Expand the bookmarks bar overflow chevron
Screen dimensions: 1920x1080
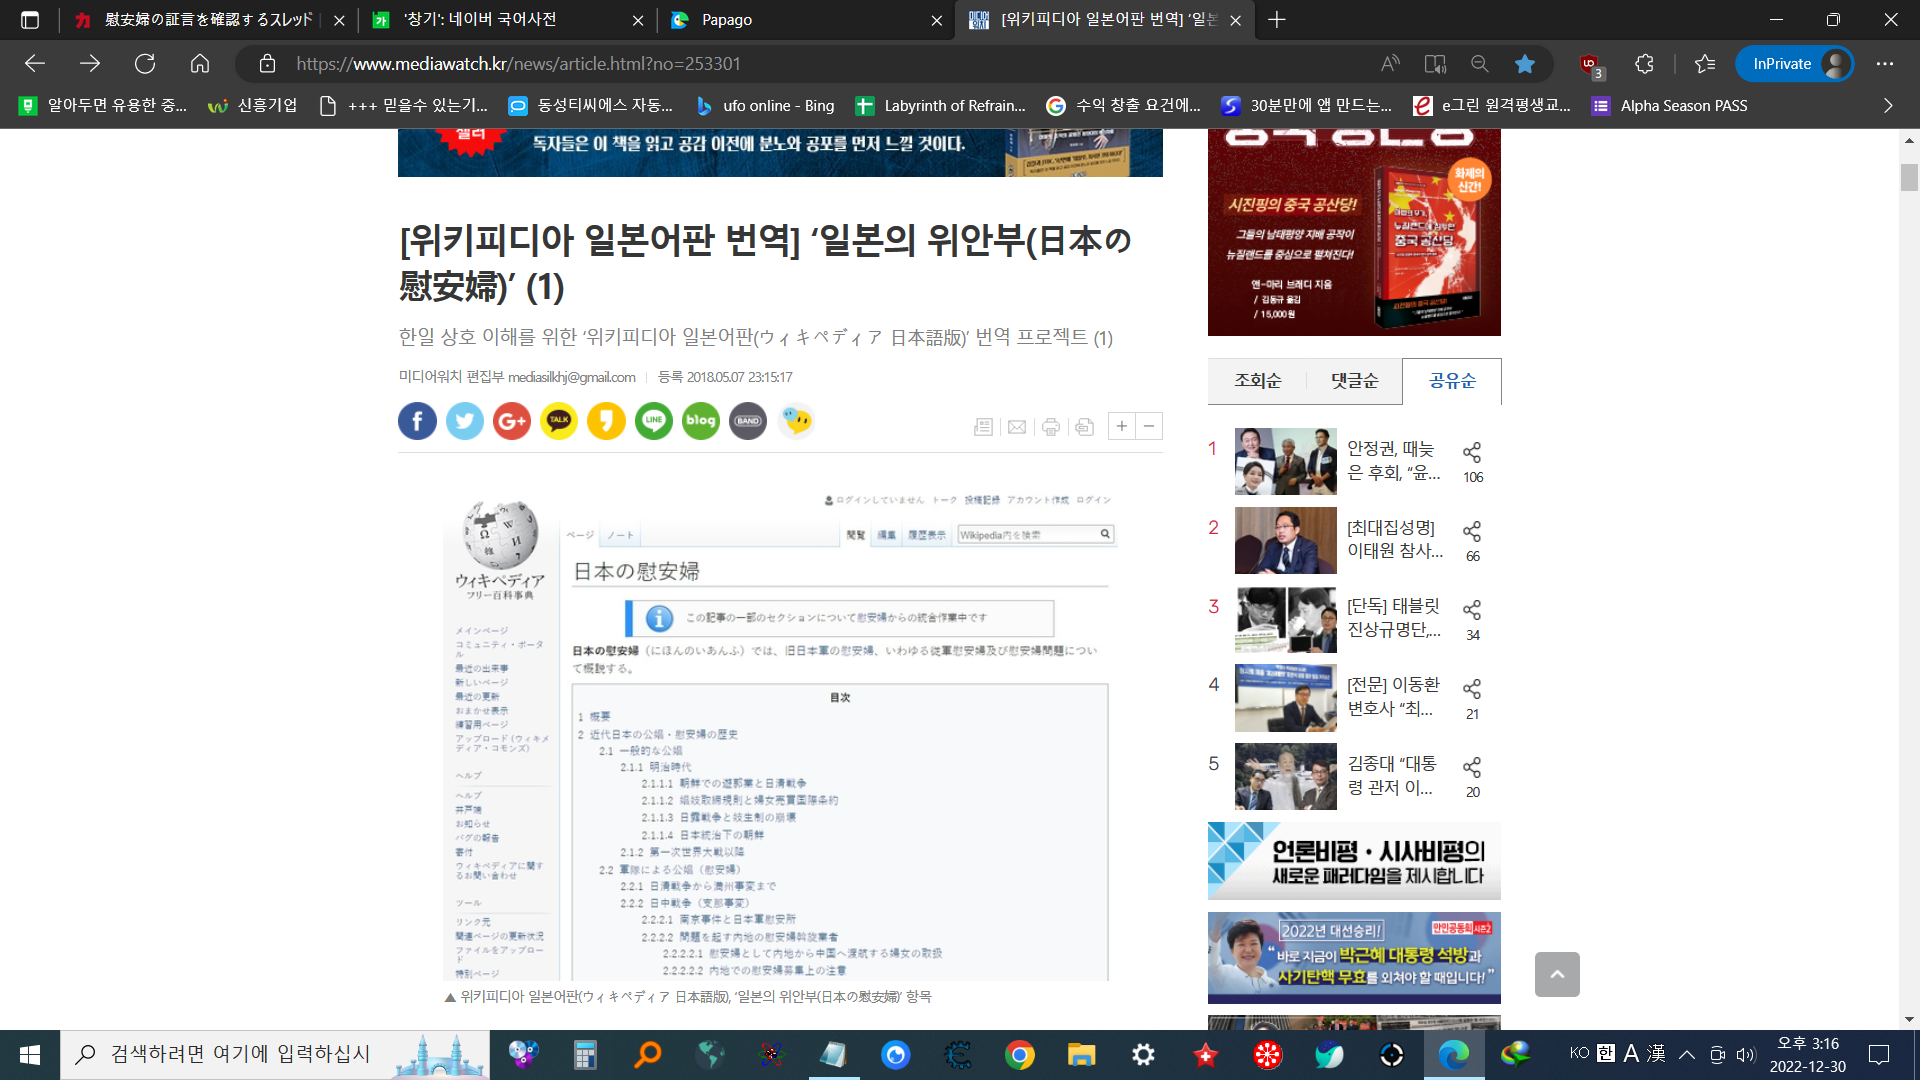click(x=1888, y=105)
